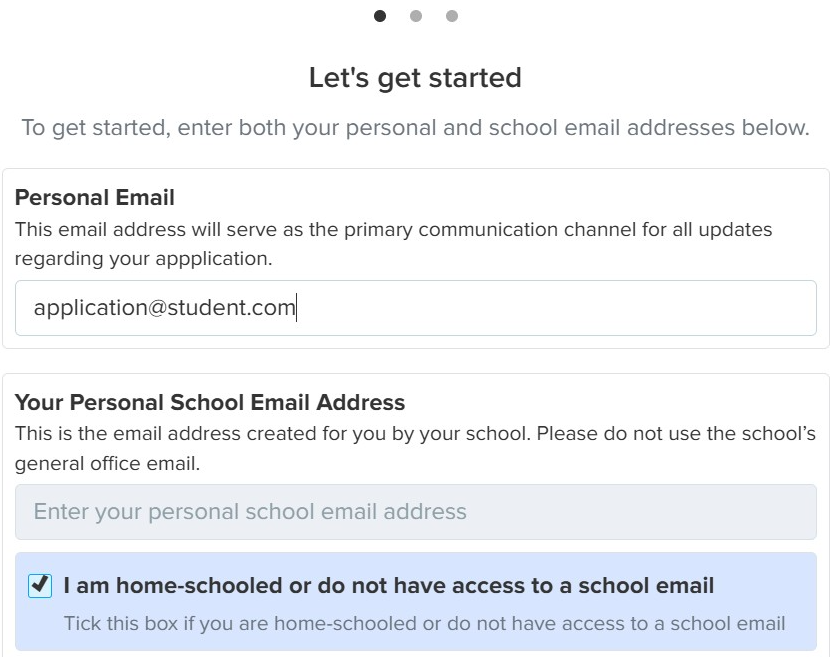The height and width of the screenshot is (657, 838).
Task: Click the 'created for you by your school' description
Action: [x=415, y=434]
